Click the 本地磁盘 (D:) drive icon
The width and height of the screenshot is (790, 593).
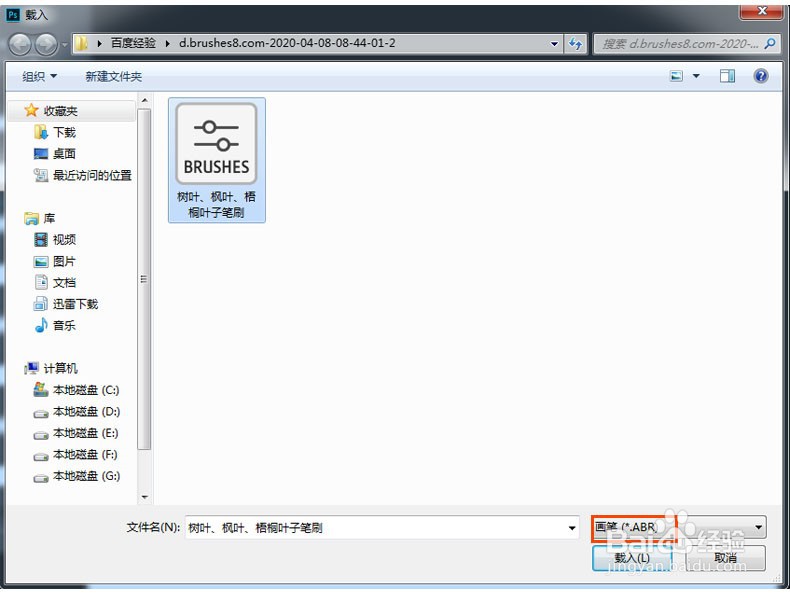[41, 414]
